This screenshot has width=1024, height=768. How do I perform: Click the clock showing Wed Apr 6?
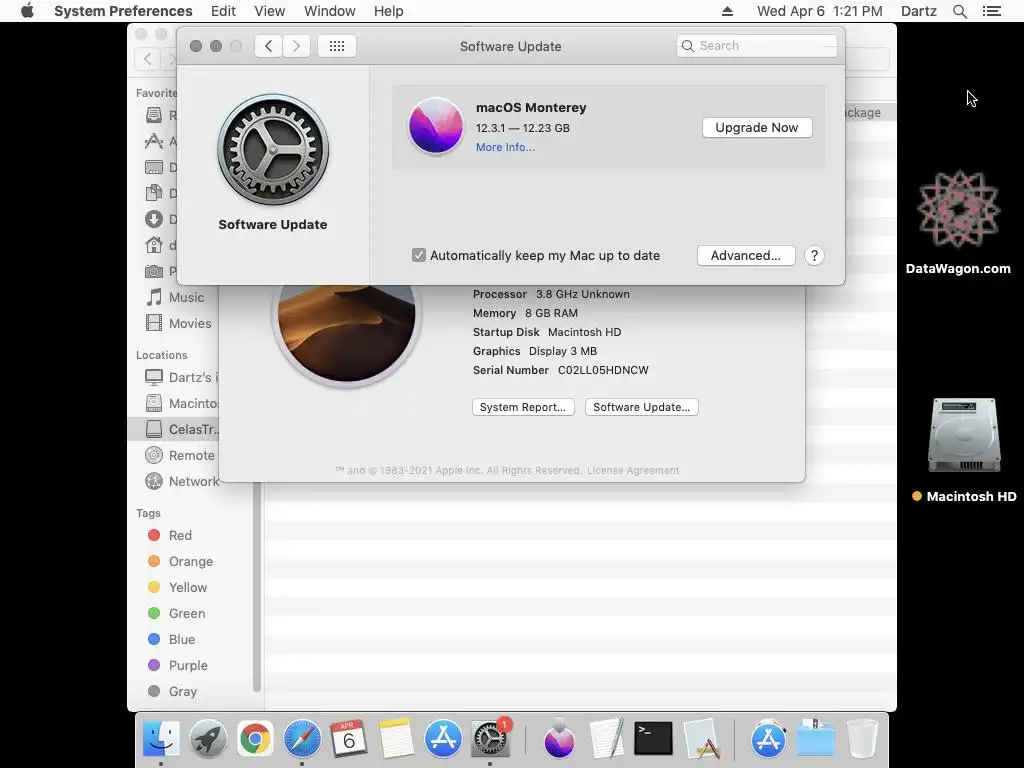(820, 11)
